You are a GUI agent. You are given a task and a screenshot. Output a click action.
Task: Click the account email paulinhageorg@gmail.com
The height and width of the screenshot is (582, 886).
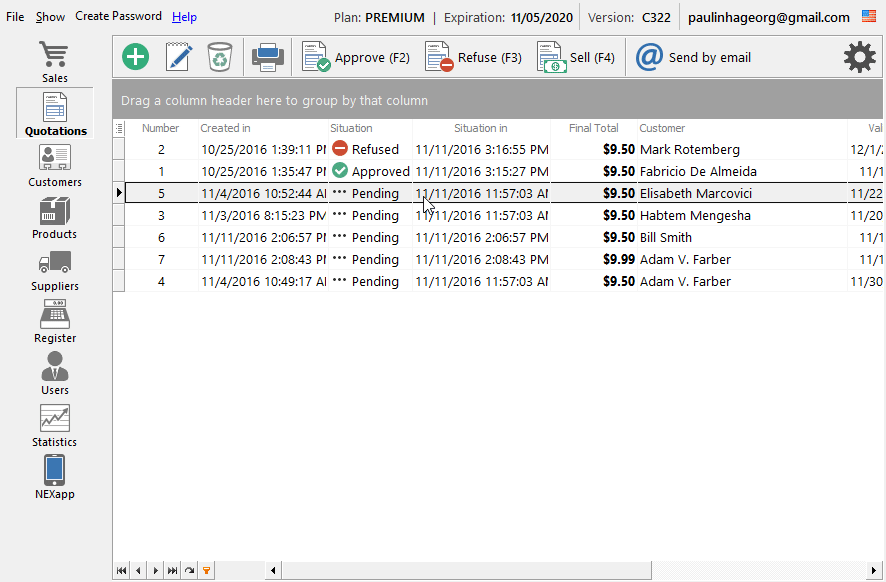(768, 18)
